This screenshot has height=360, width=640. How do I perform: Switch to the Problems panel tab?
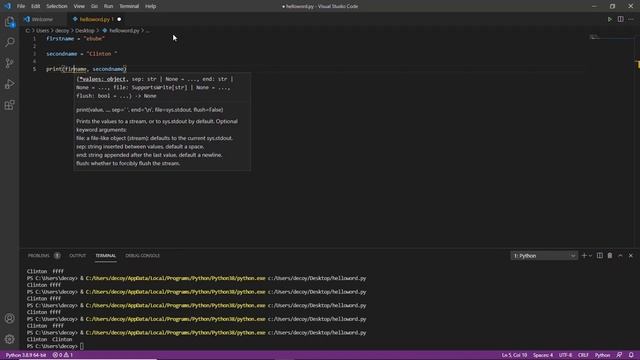click(x=38, y=256)
